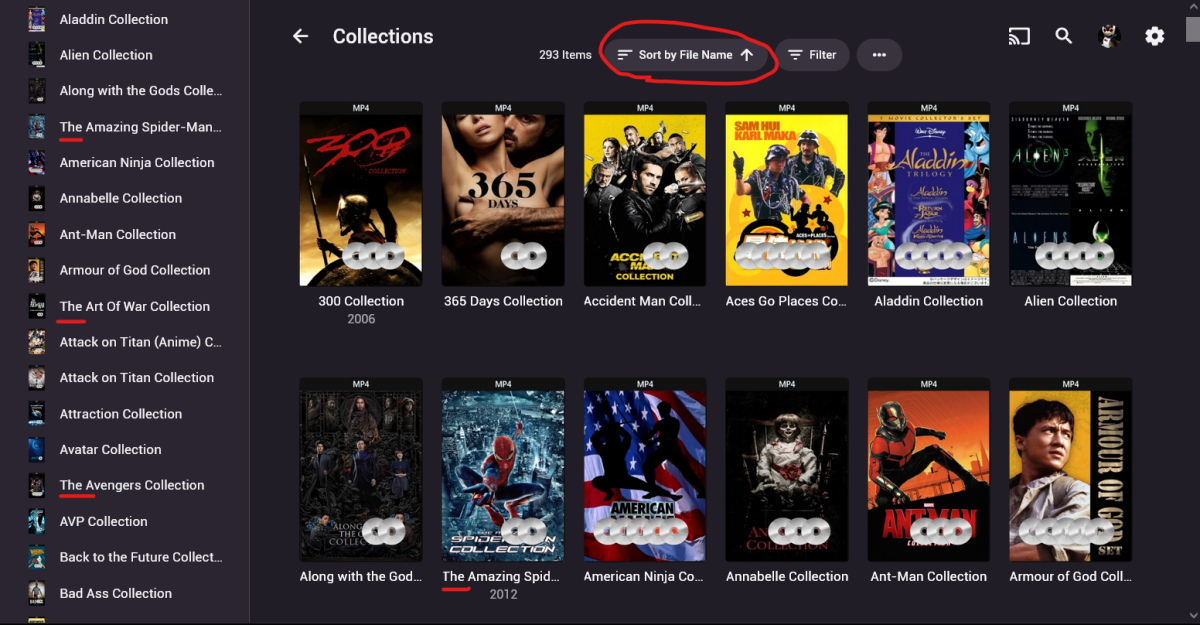Click the more options ellipsis icon
The width and height of the screenshot is (1200, 625).
coord(879,54)
